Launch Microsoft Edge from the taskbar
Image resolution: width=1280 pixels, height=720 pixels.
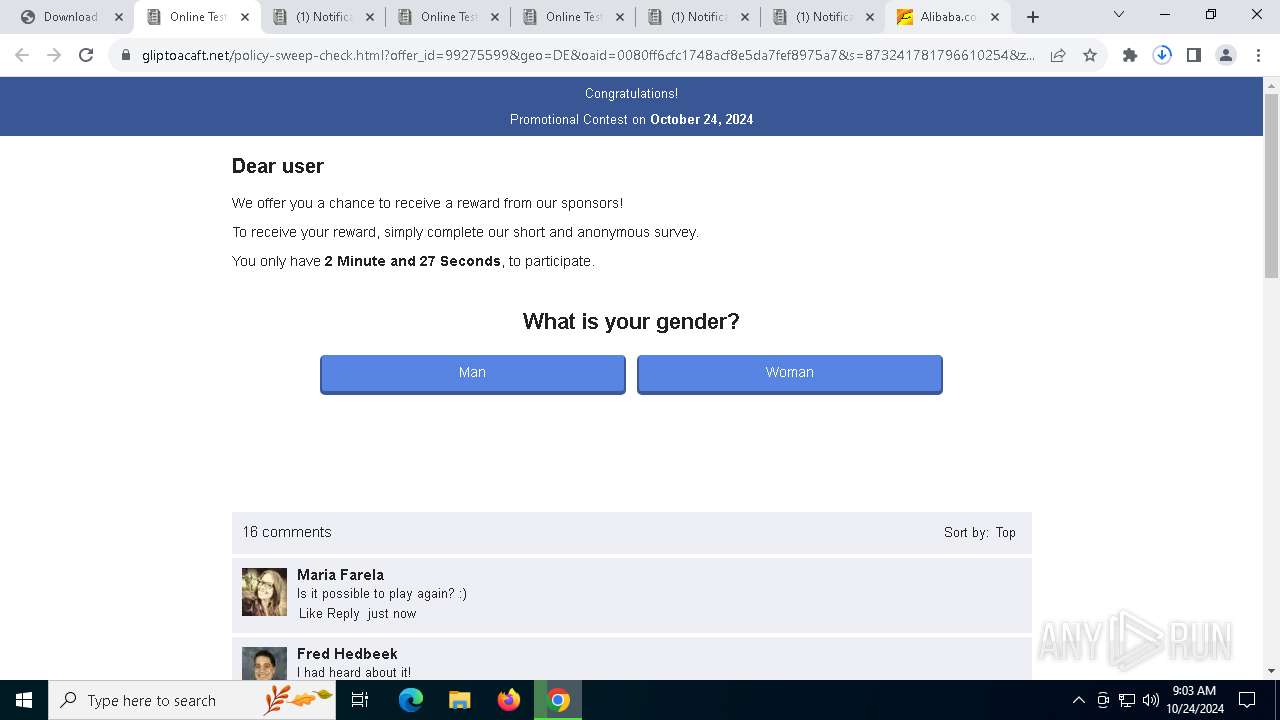click(x=411, y=700)
